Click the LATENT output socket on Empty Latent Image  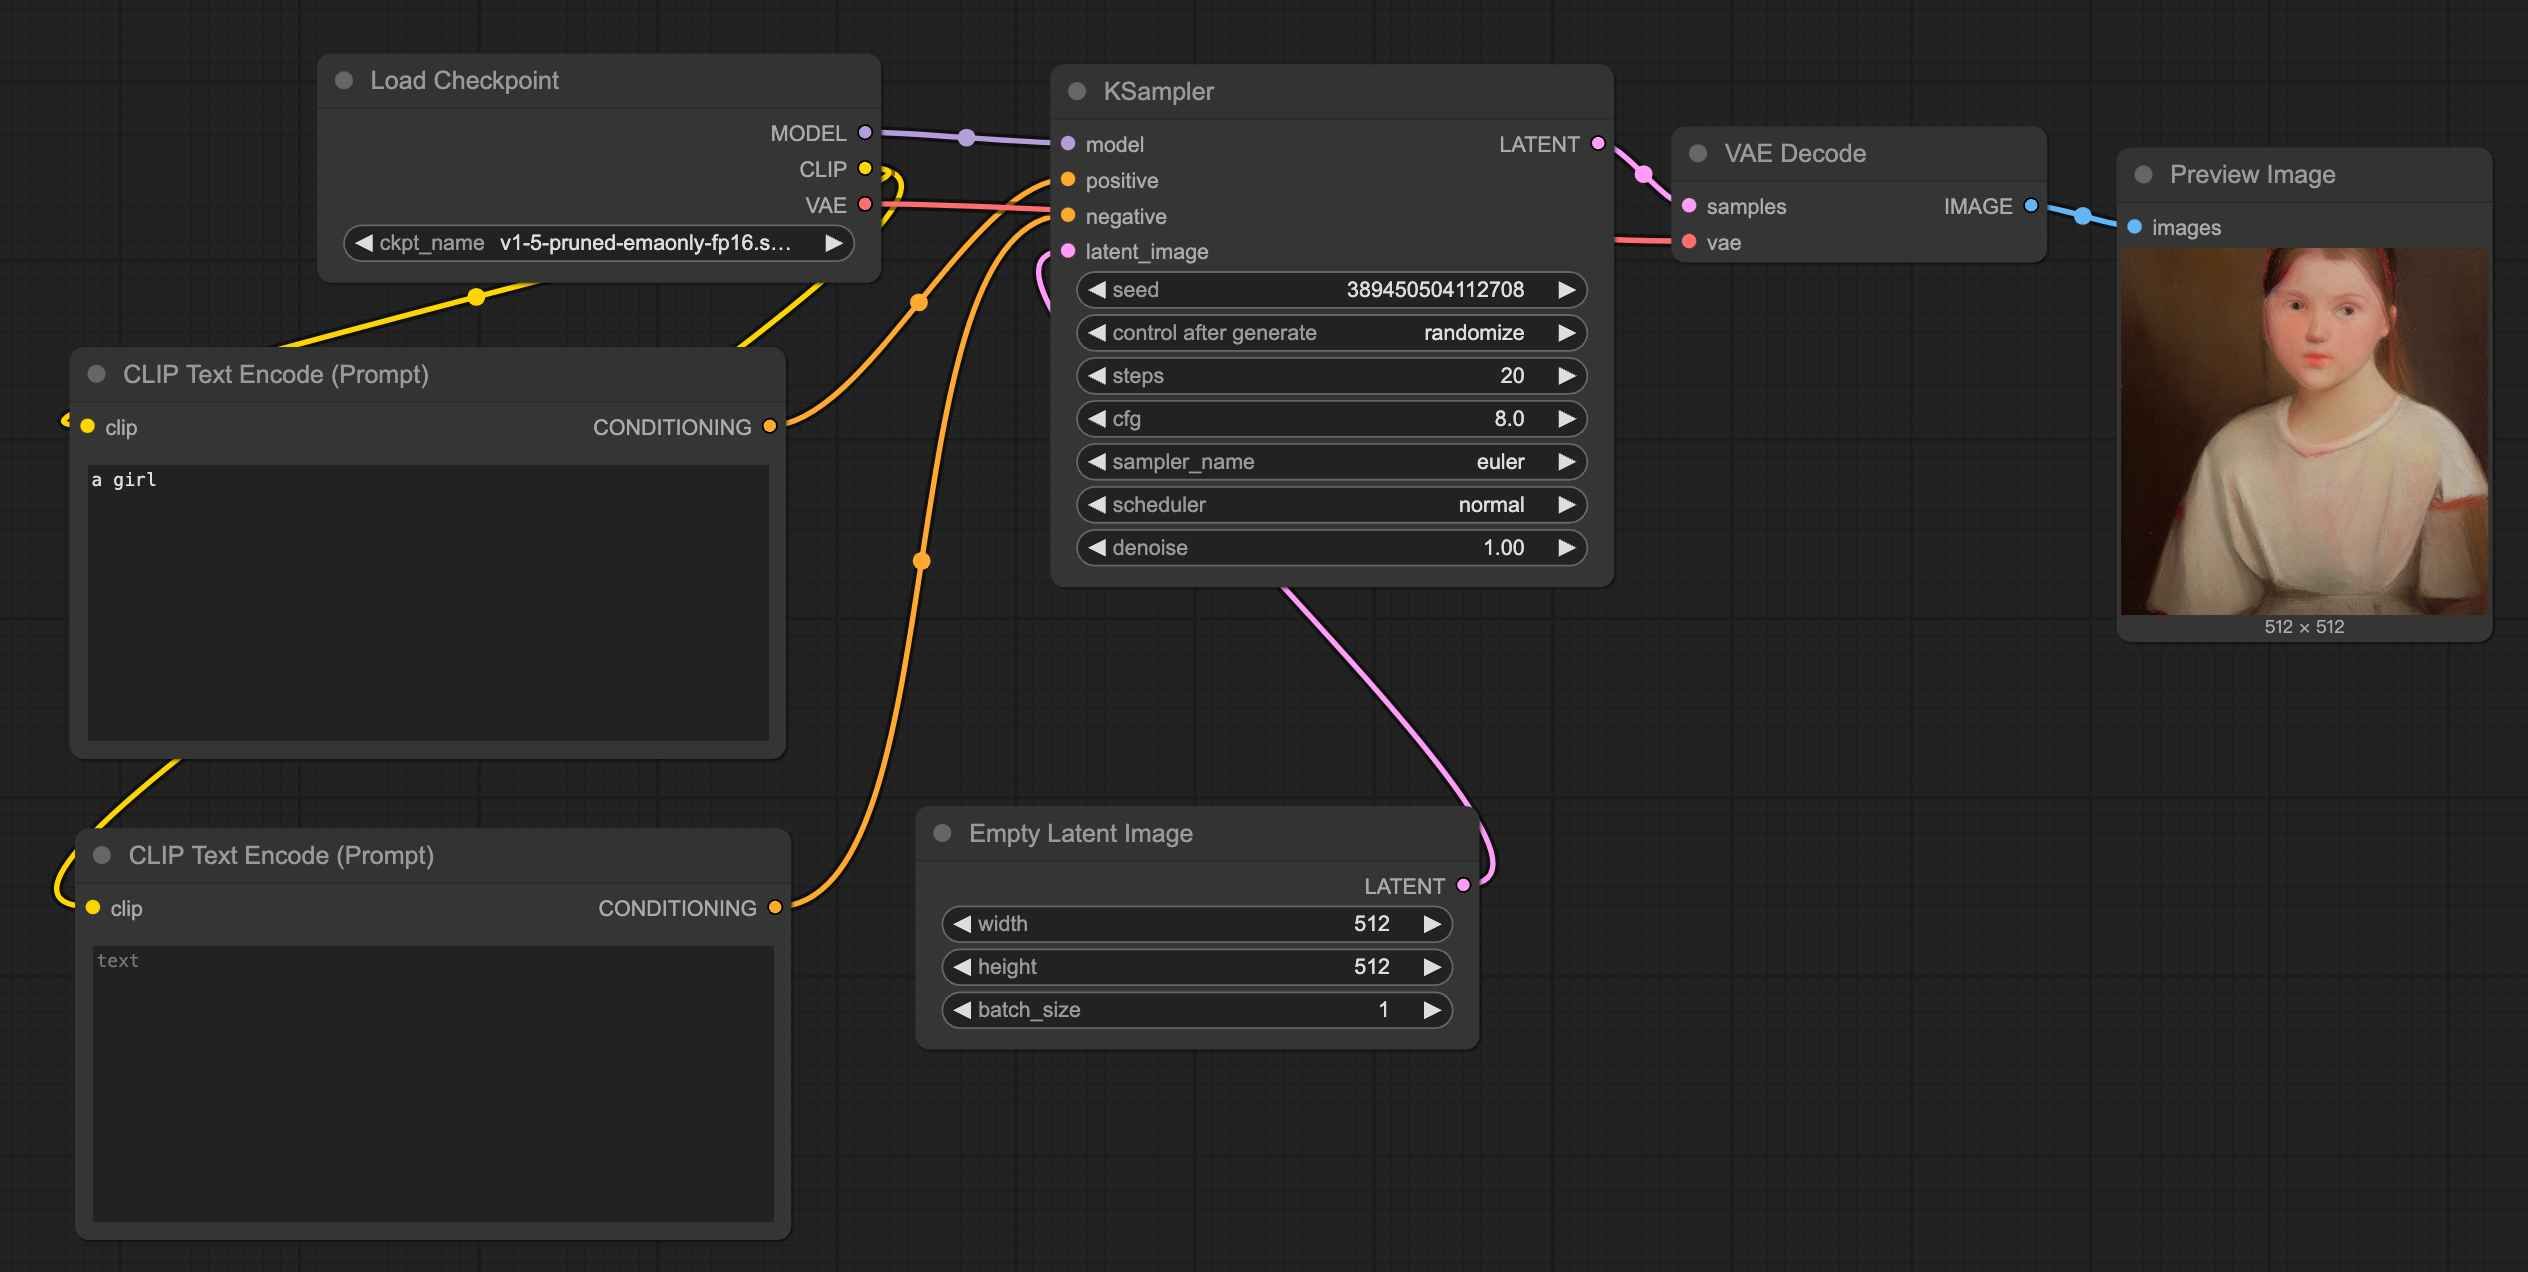point(1464,885)
